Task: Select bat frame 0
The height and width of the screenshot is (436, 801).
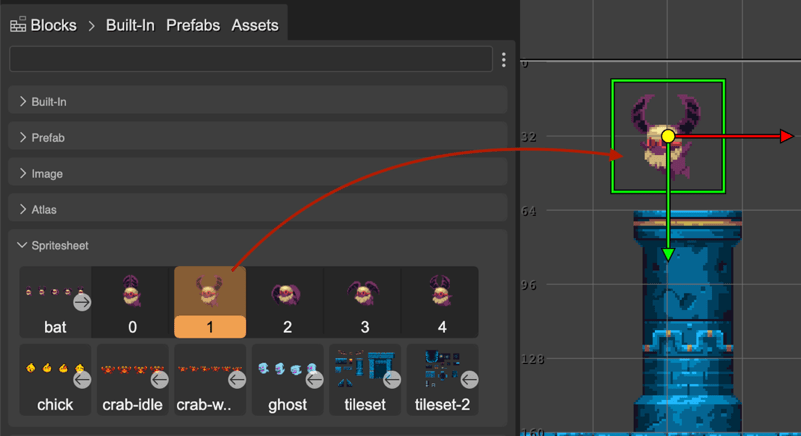Action: 132,302
